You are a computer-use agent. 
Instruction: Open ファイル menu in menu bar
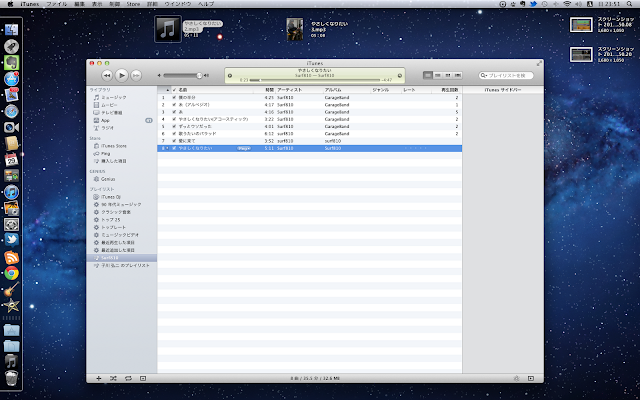point(56,4)
